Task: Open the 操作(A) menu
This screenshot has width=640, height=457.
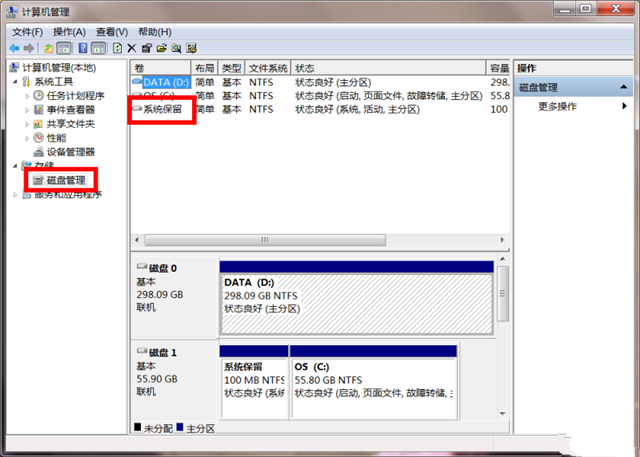Action: 69,32
